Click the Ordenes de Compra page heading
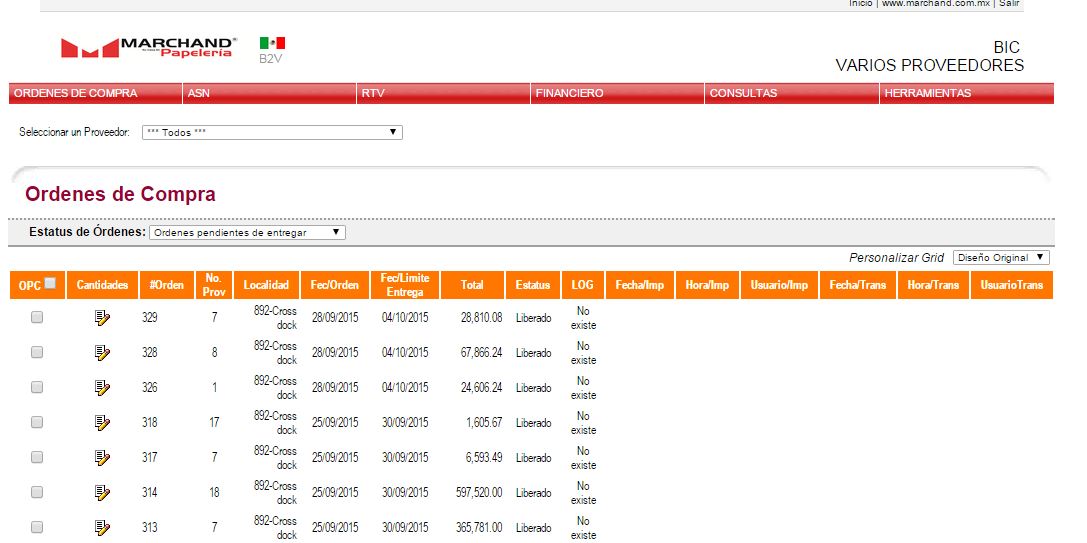Viewport: 1087px width, 543px height. (x=120, y=194)
